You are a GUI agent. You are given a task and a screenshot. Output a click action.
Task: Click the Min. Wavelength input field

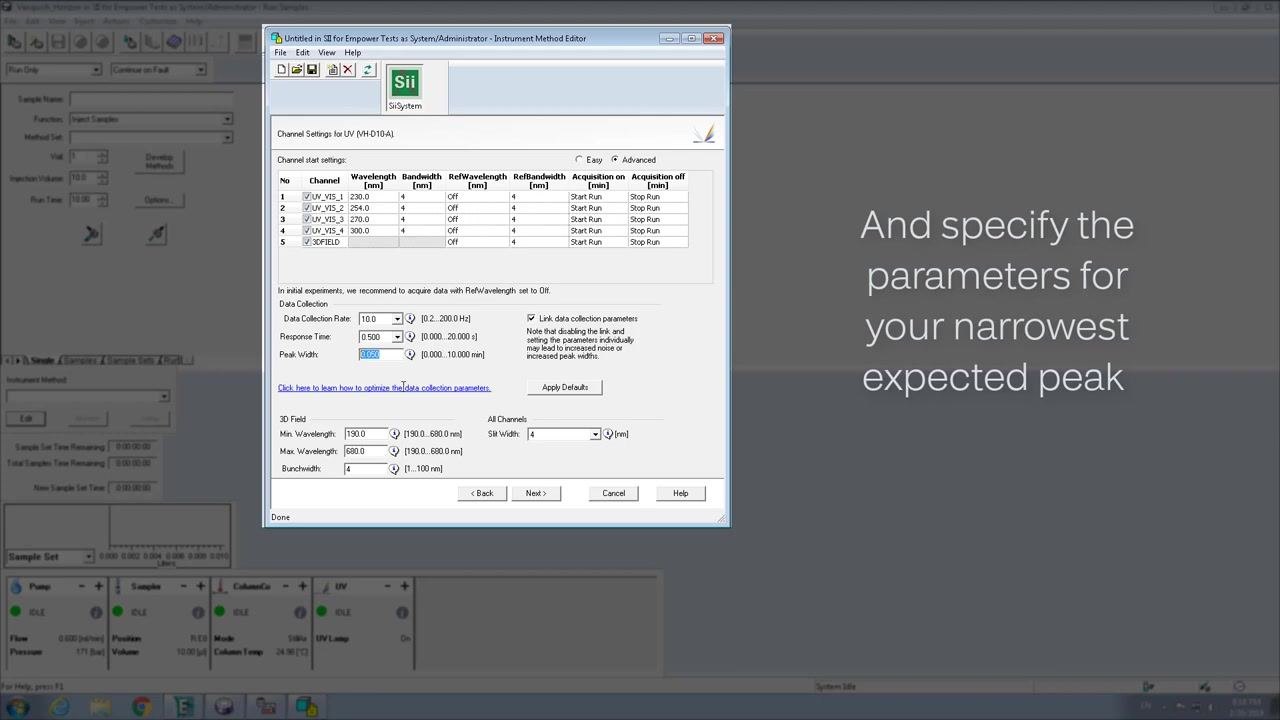coord(365,434)
